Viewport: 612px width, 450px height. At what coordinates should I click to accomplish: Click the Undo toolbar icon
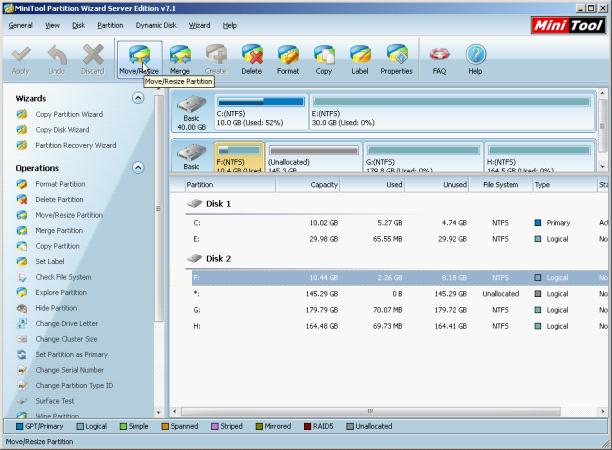(x=57, y=55)
